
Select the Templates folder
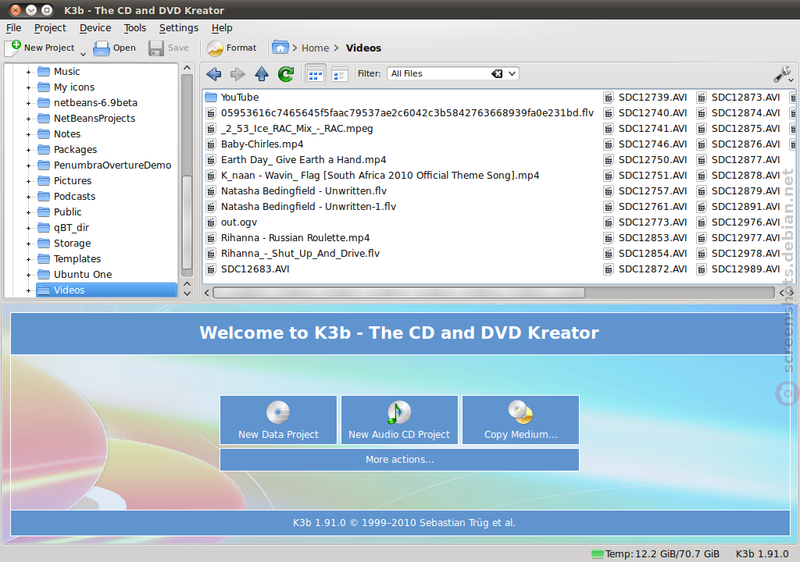pos(77,259)
